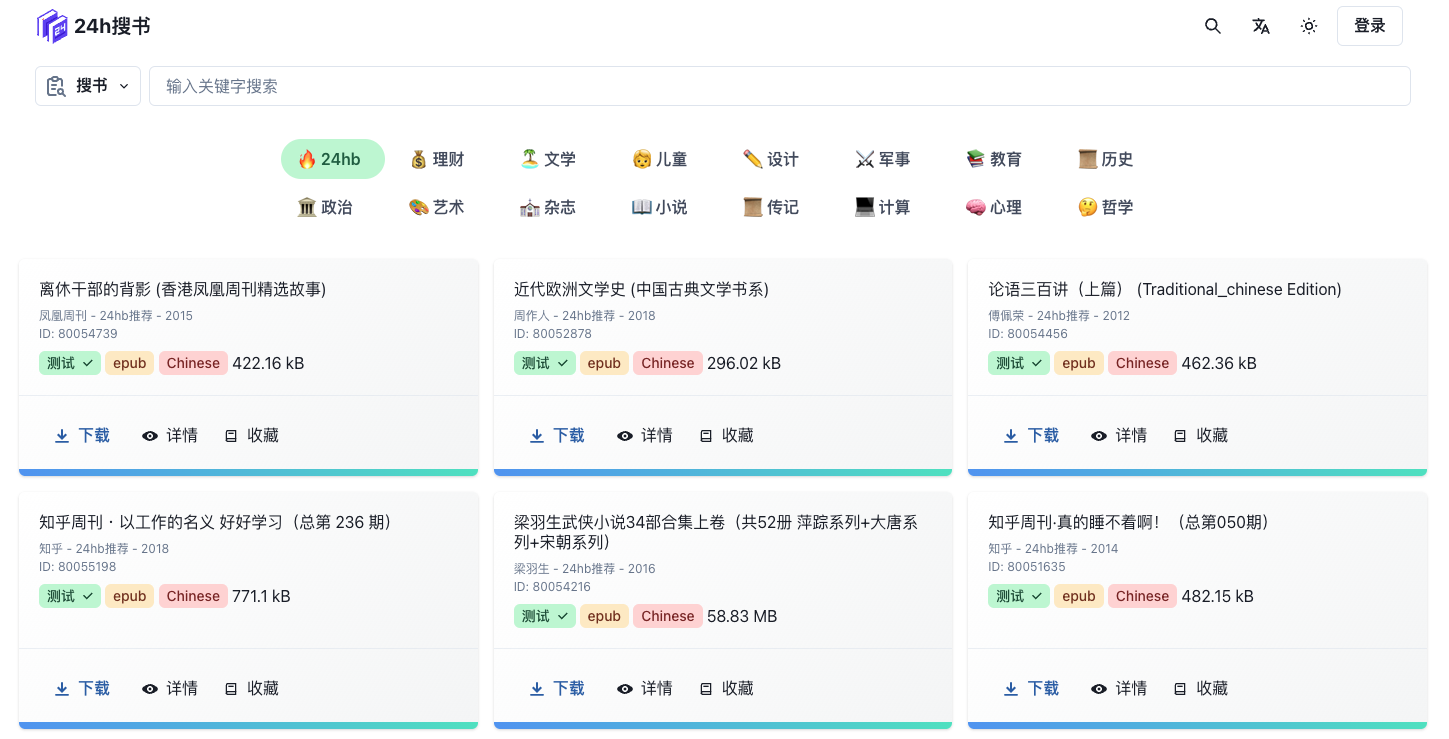The height and width of the screenshot is (739, 1449).
Task: Download 知乎周刊·真的睡不着啊
Action: pos(1031,688)
